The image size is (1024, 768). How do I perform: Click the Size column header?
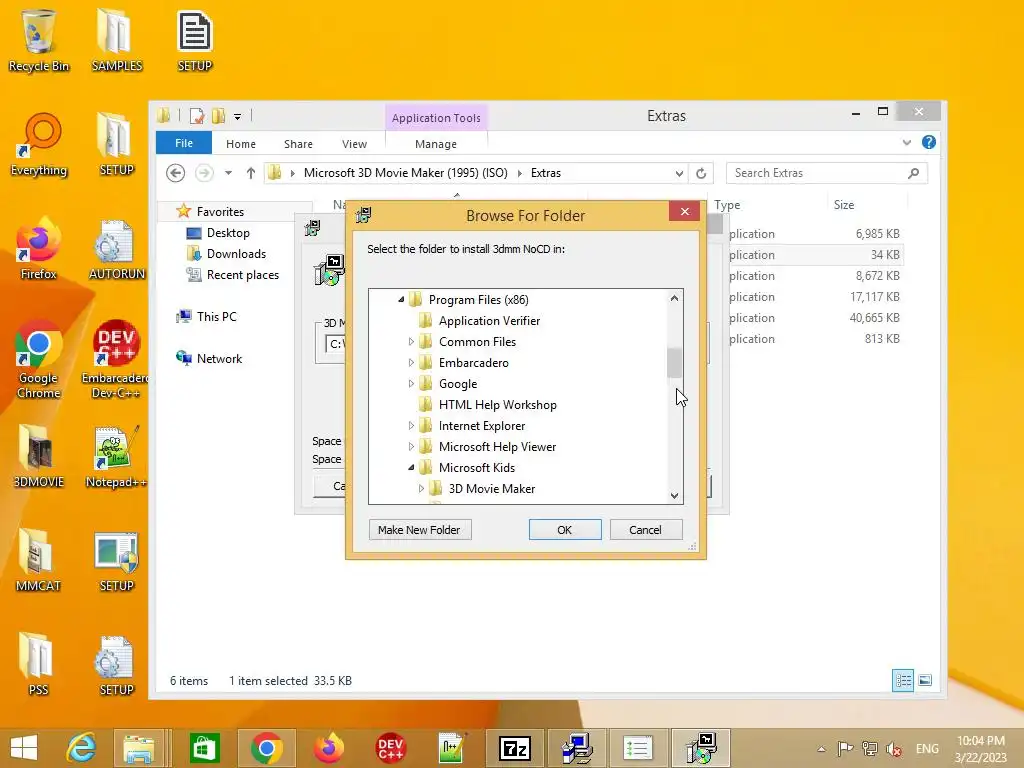(x=844, y=205)
